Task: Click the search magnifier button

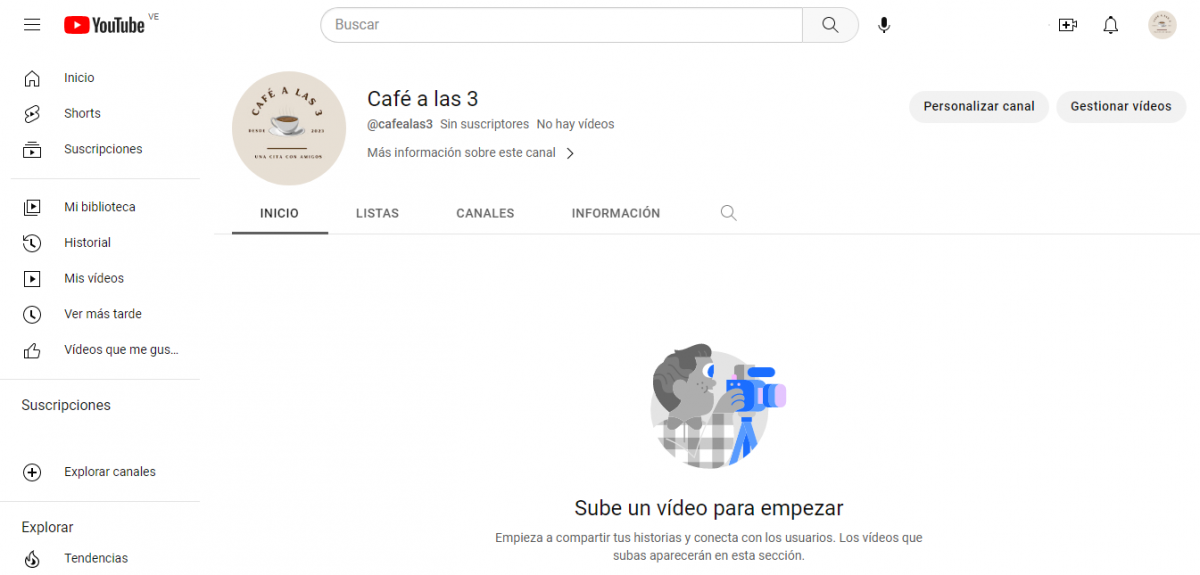Action: pos(830,25)
